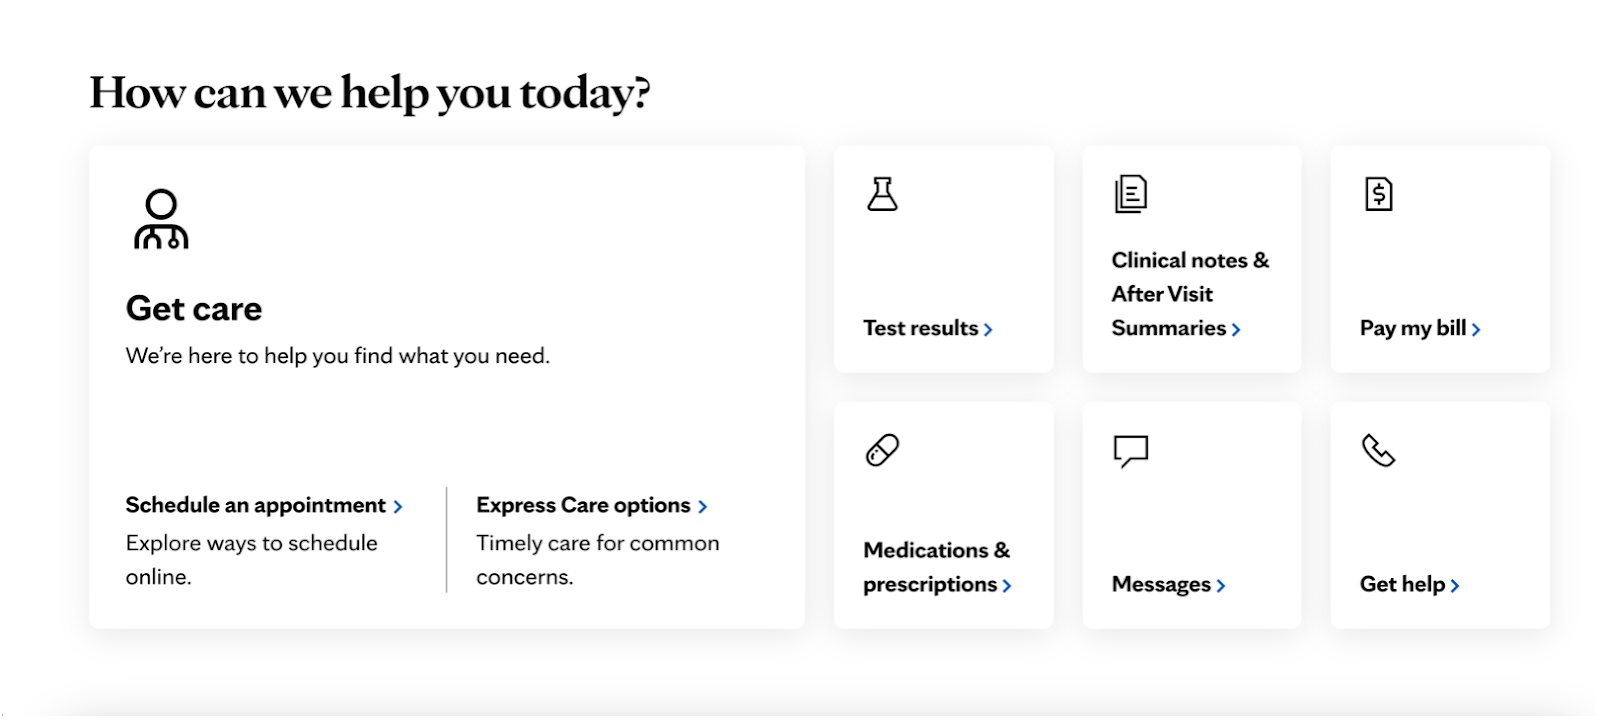Select the Get help link
1600x720 pixels.
click(x=1402, y=584)
